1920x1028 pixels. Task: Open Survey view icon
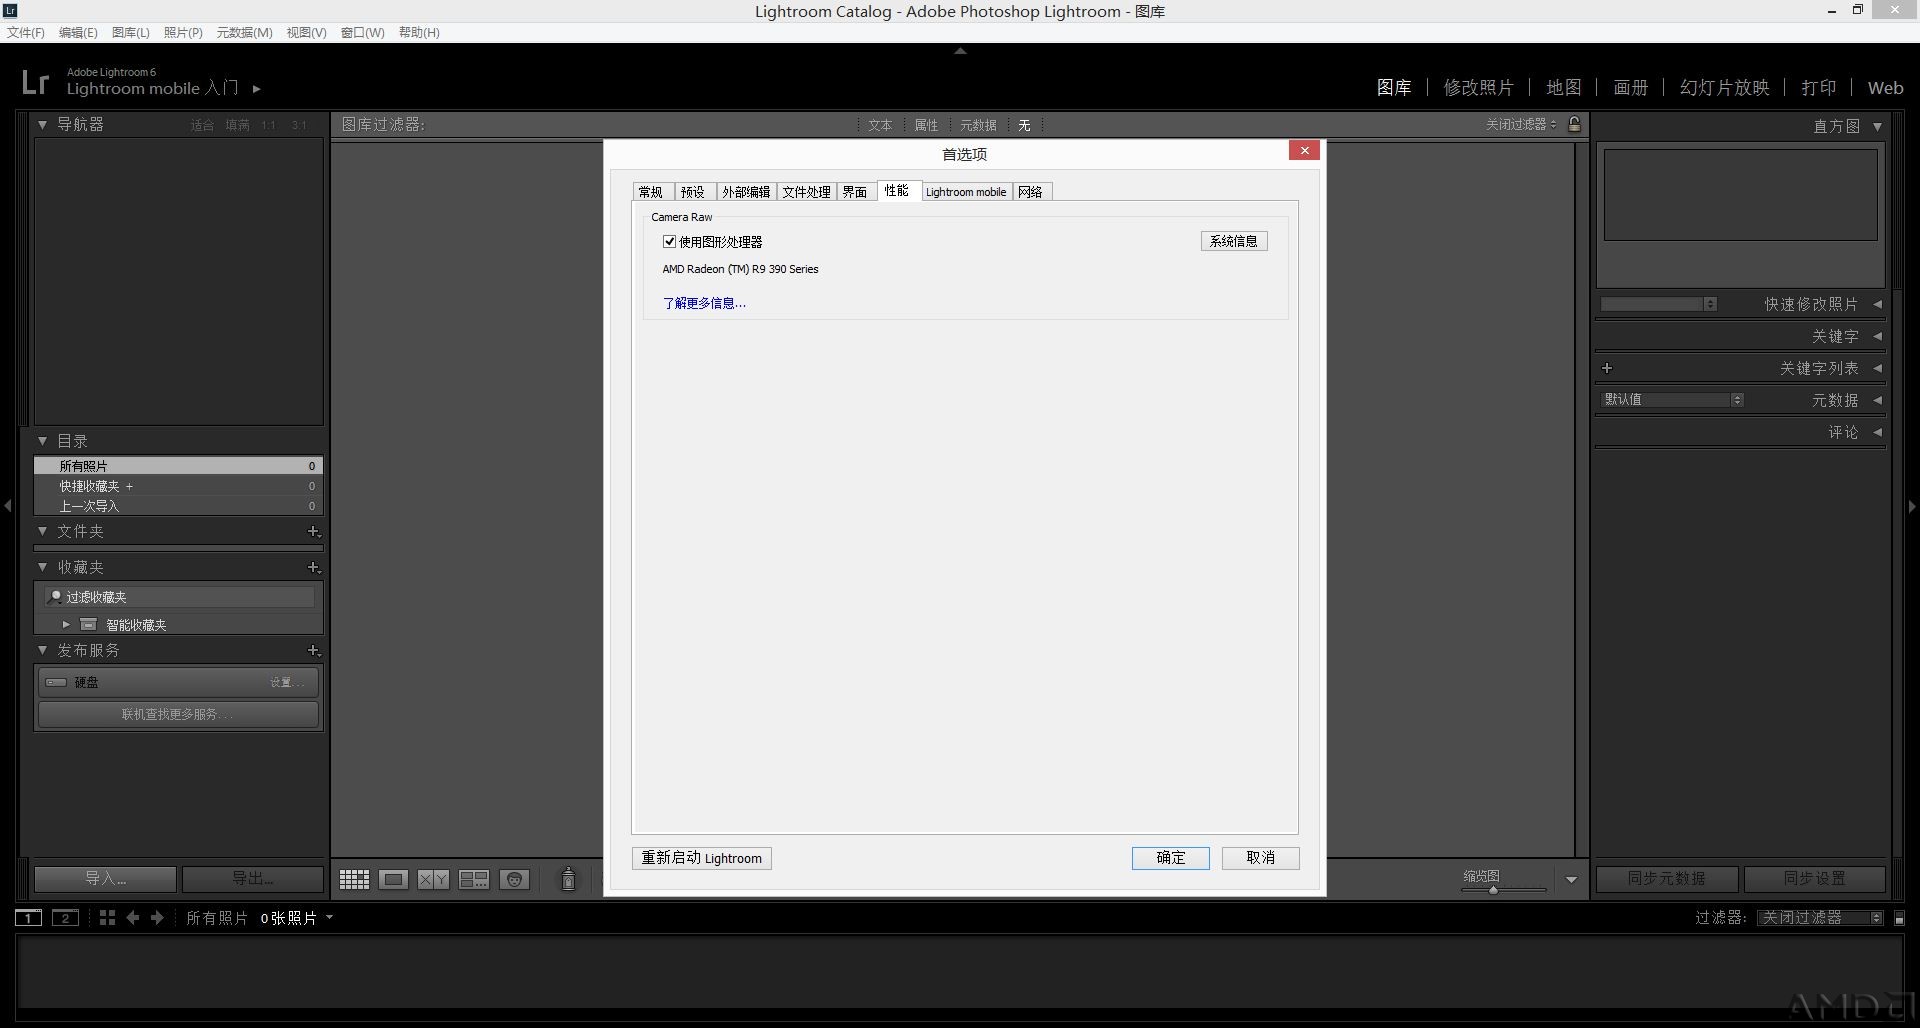(474, 879)
